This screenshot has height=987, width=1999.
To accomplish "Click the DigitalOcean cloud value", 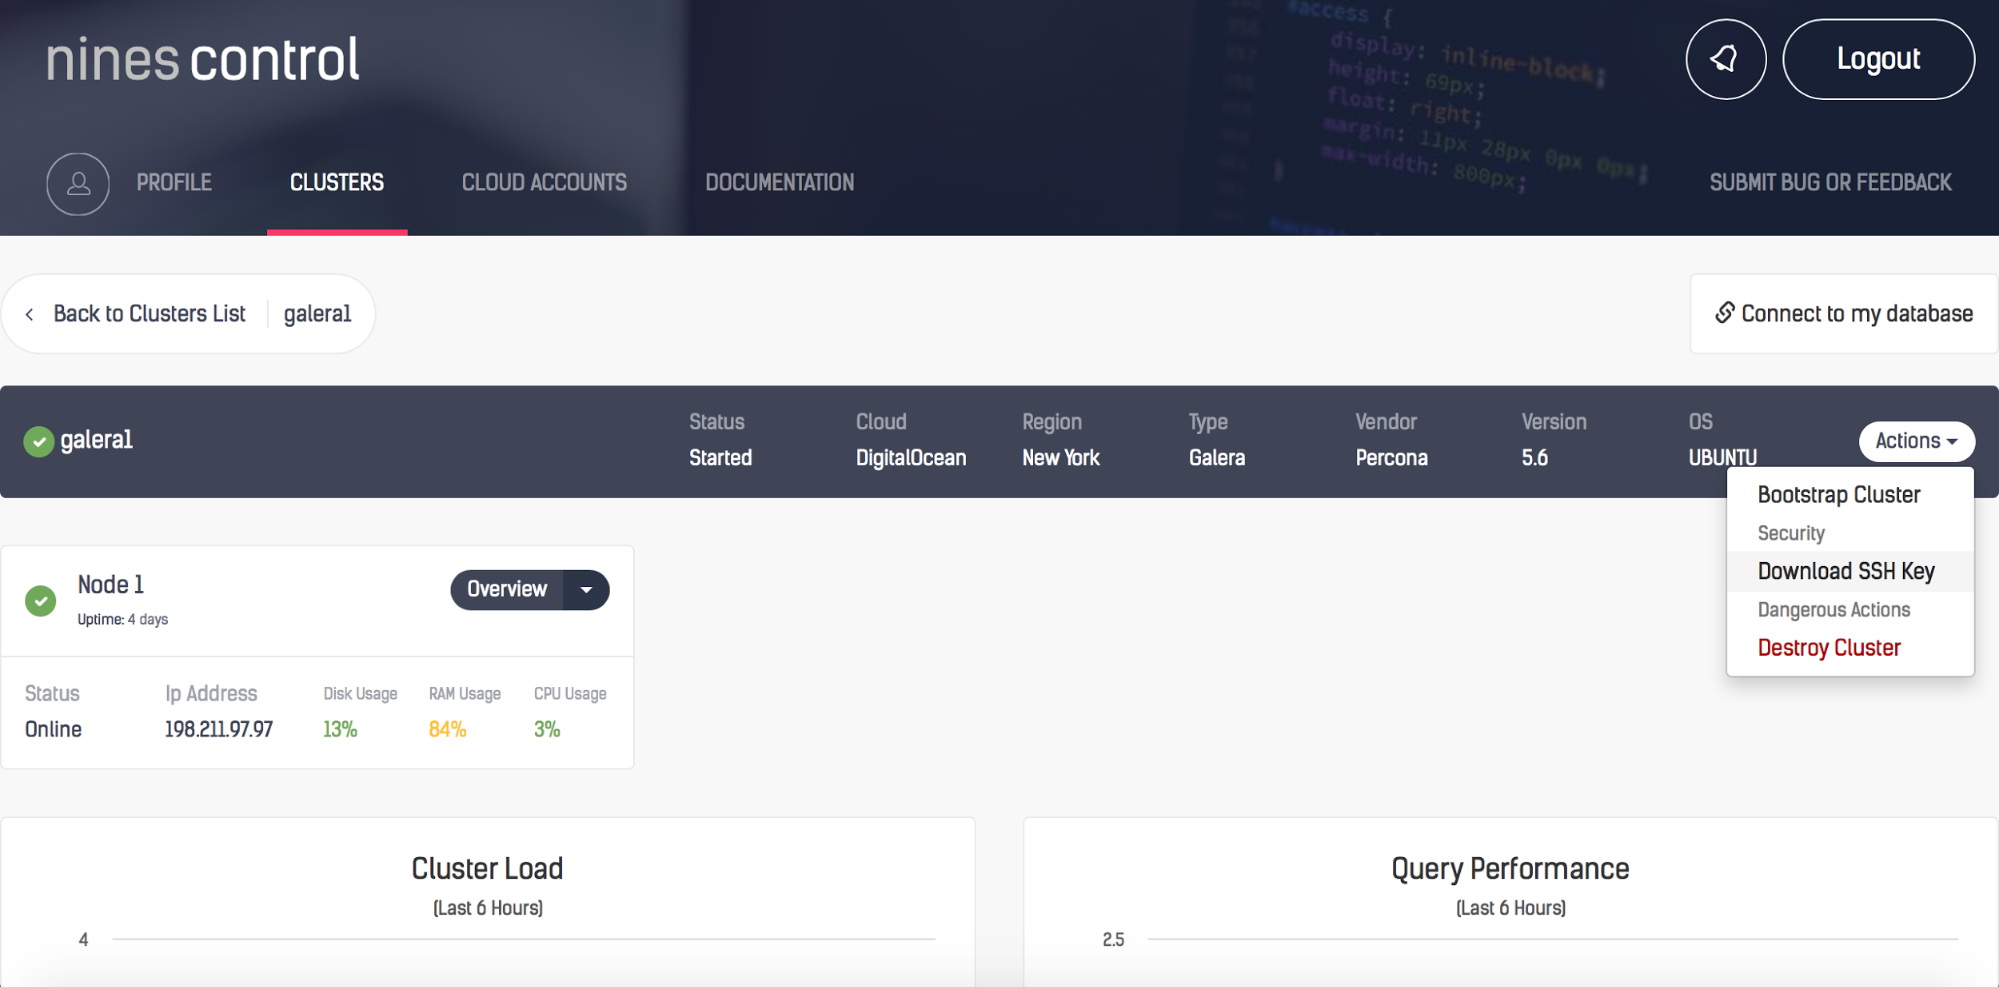I will (x=911, y=458).
